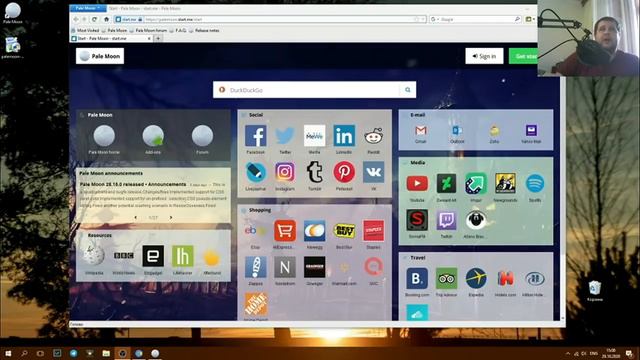The width and height of the screenshot is (640, 360).
Task: Open the Release notes bookmark
Action: point(204,30)
